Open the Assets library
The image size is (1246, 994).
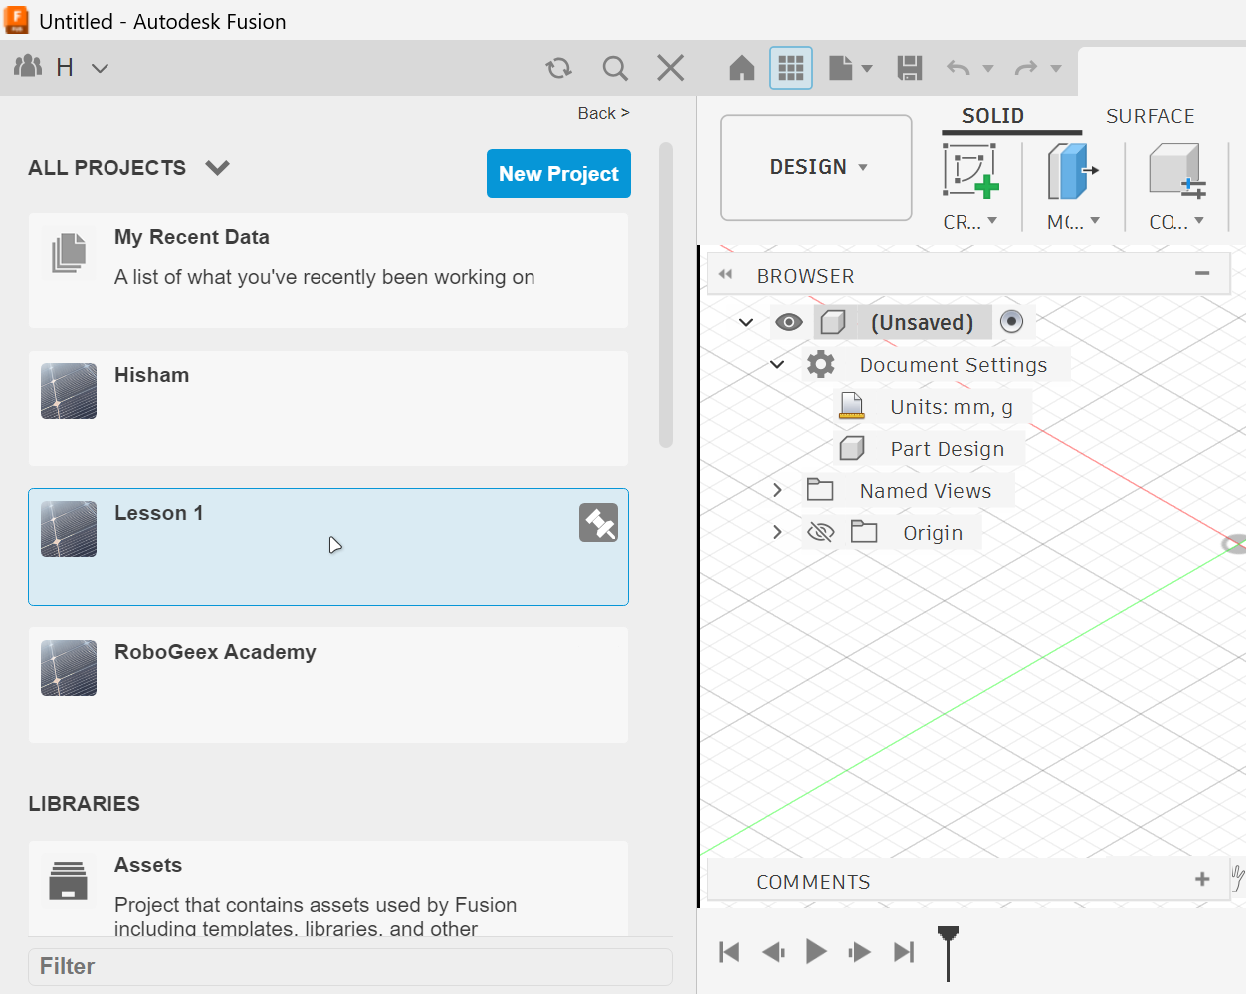(x=328, y=888)
